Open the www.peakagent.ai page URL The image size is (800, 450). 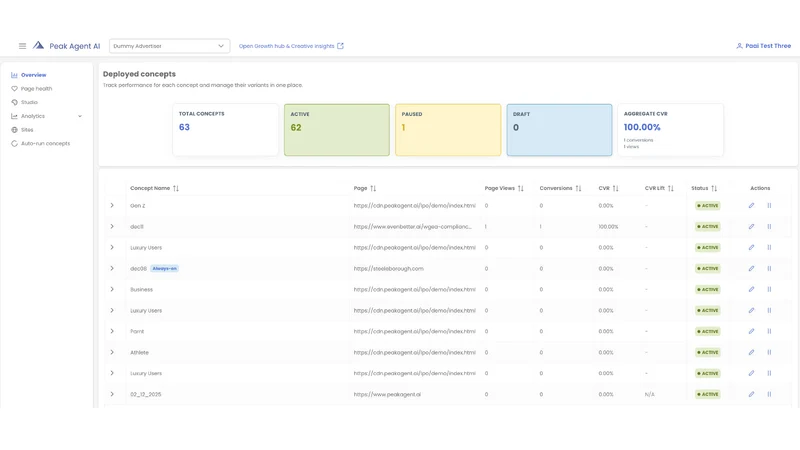pyautogui.click(x=387, y=394)
